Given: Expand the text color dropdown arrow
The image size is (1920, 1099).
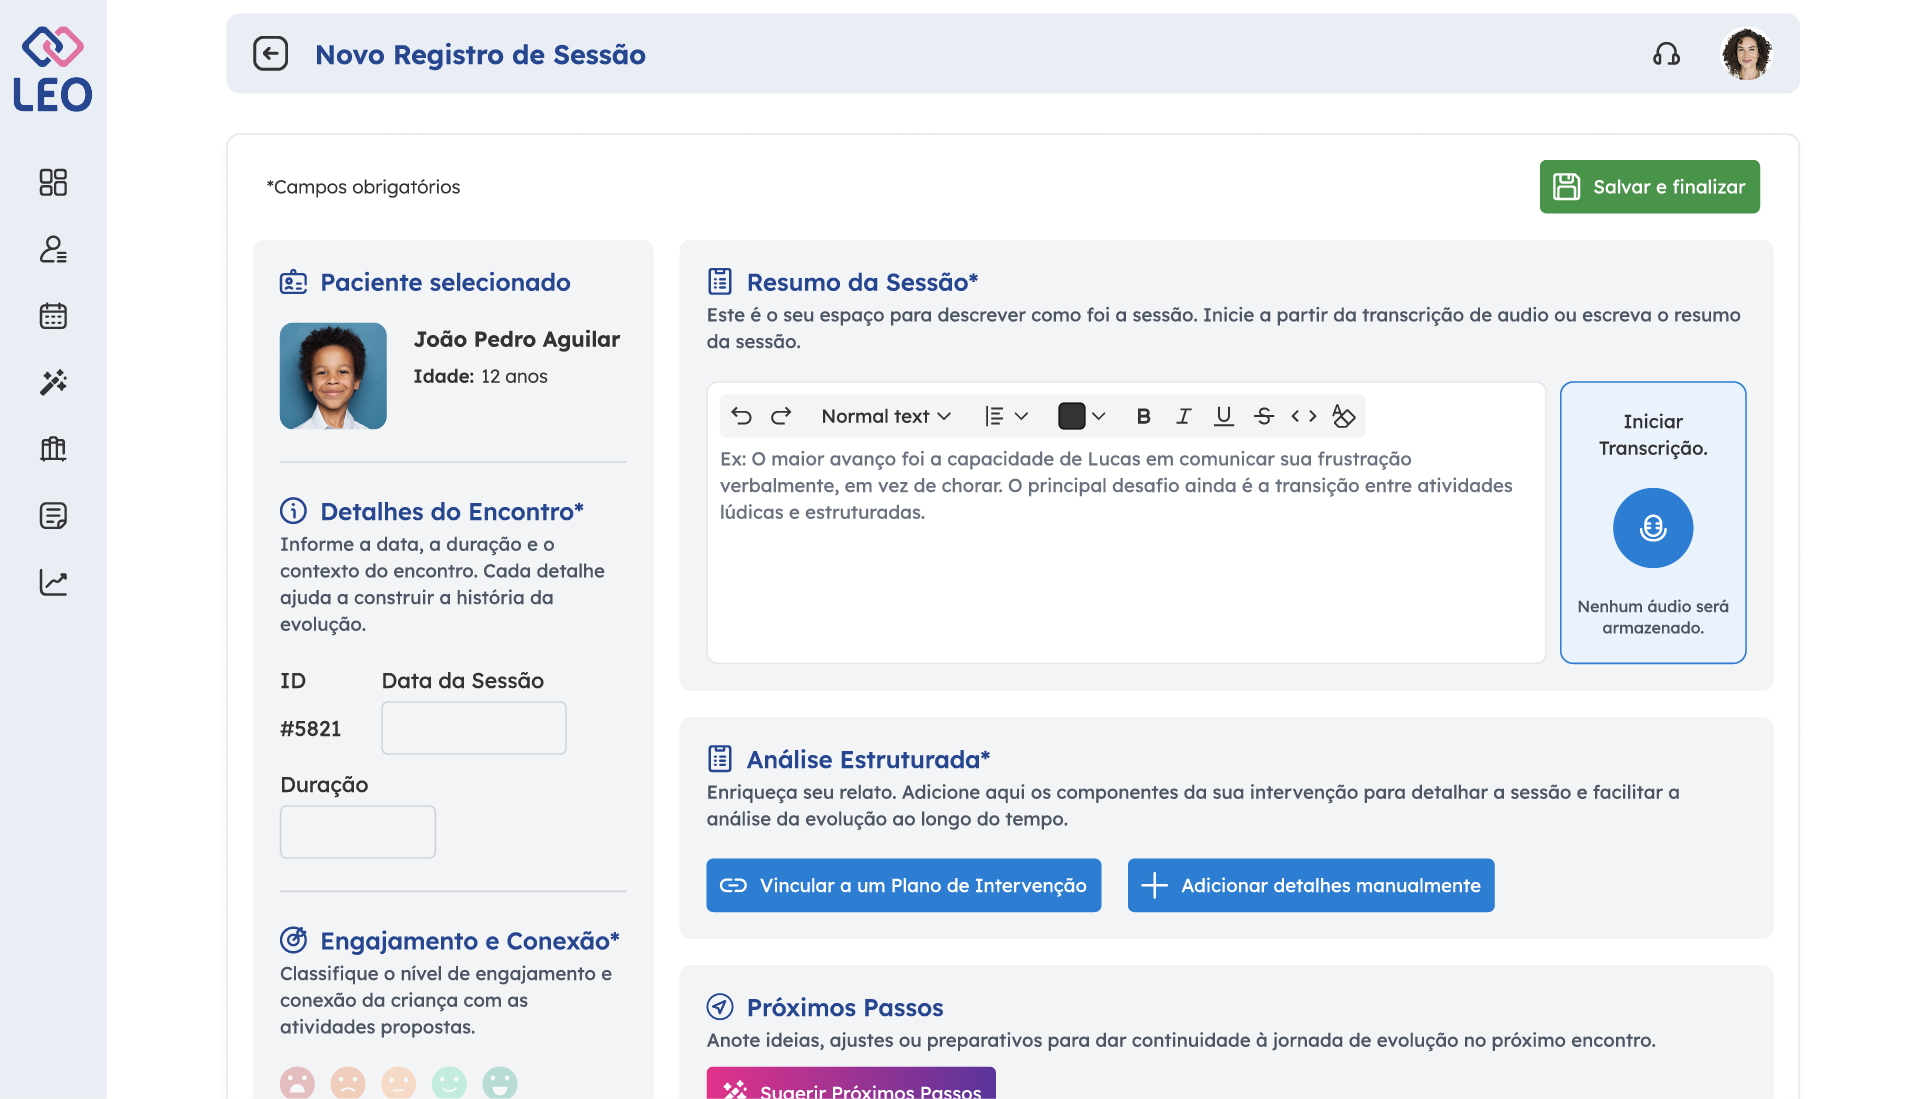Looking at the screenshot, I should click(x=1098, y=416).
